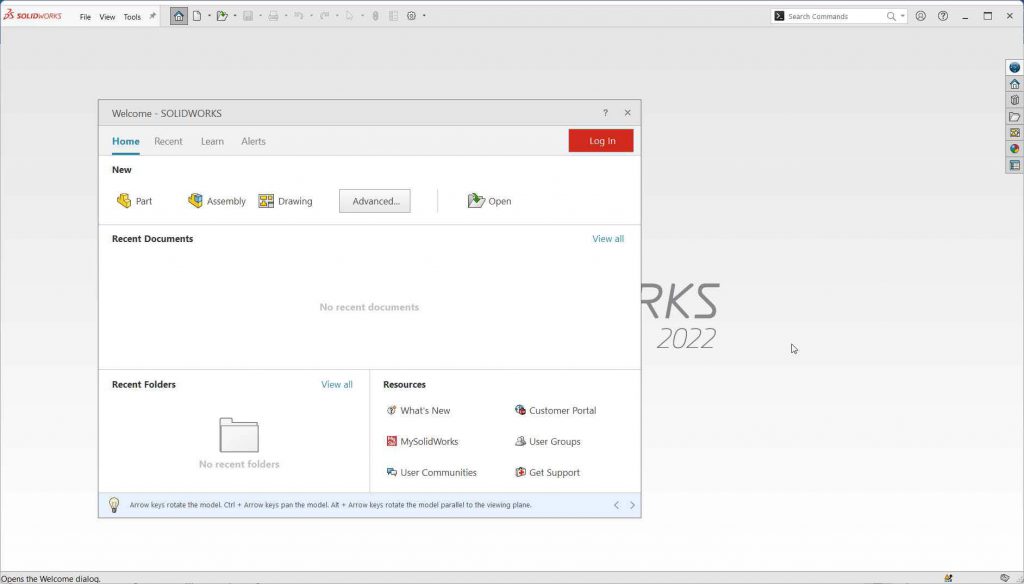Open User Communities resource link
Image resolution: width=1024 pixels, height=584 pixels.
click(x=432, y=472)
